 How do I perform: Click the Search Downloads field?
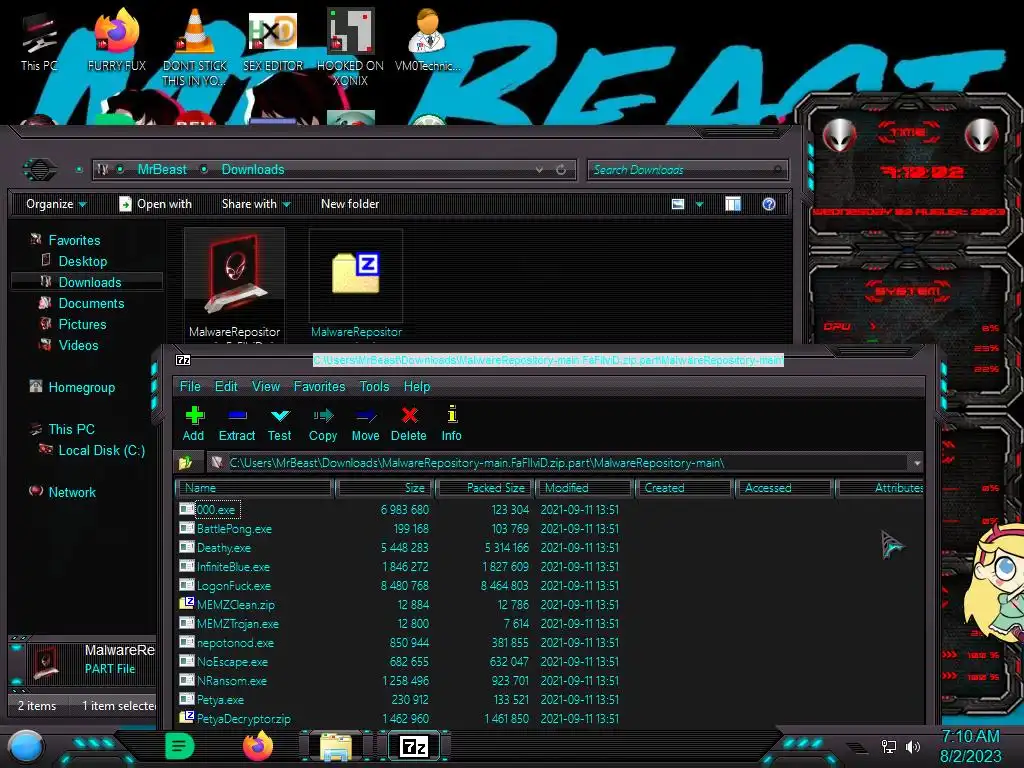coord(687,170)
